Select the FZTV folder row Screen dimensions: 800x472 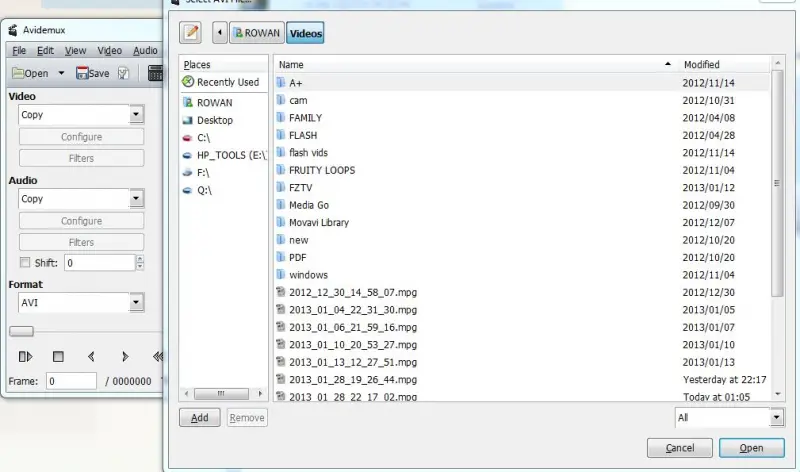click(x=522, y=188)
